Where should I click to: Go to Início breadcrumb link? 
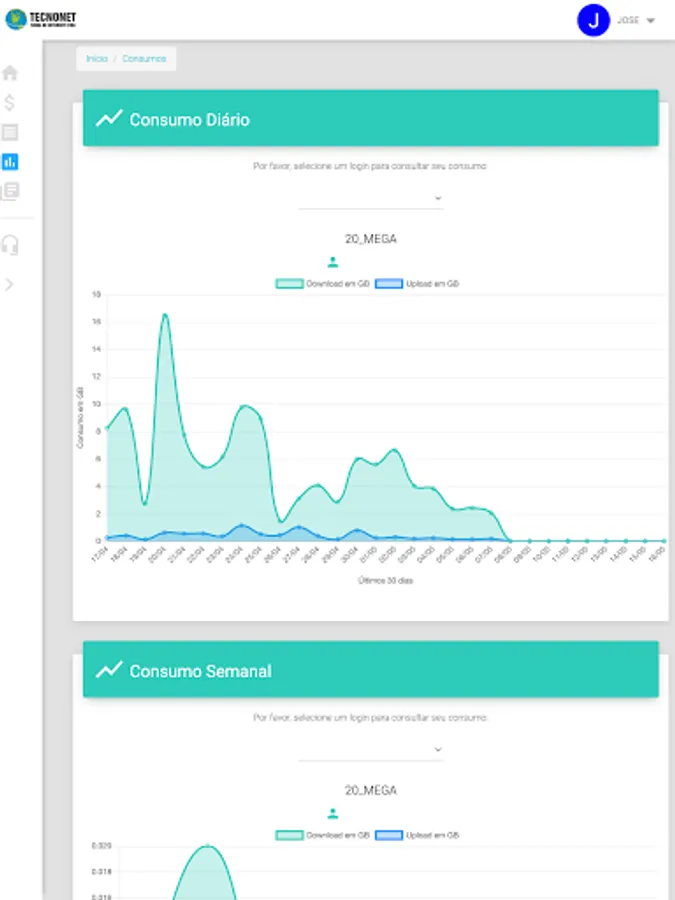coord(97,59)
